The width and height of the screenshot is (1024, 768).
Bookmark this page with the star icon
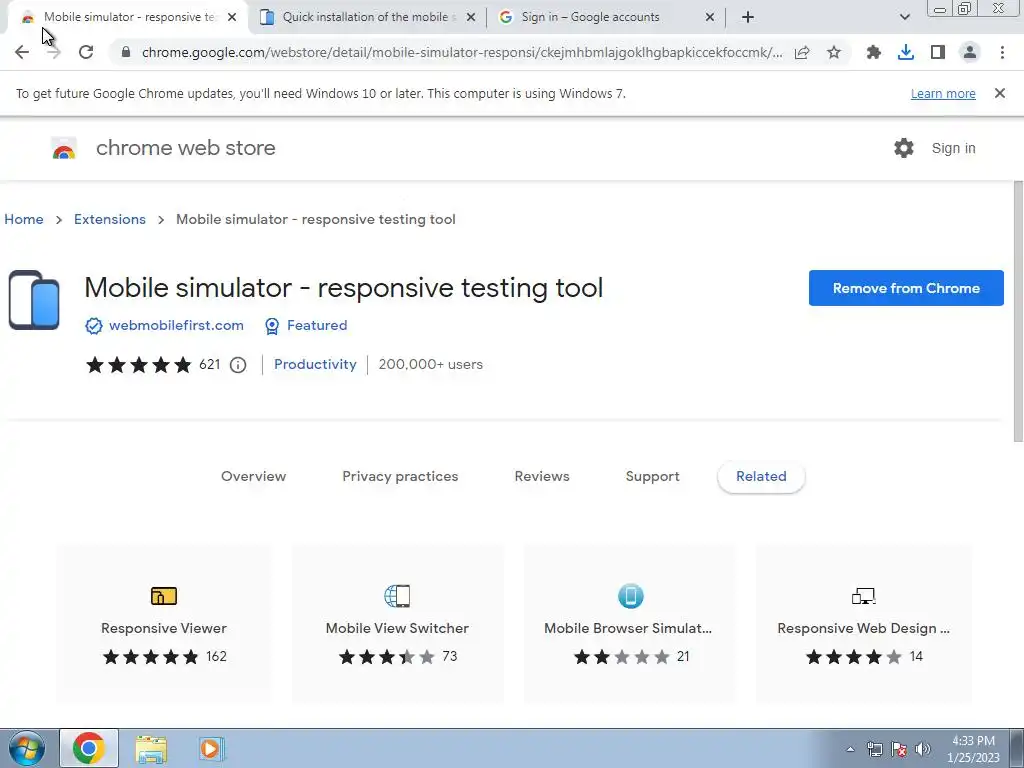tap(834, 52)
